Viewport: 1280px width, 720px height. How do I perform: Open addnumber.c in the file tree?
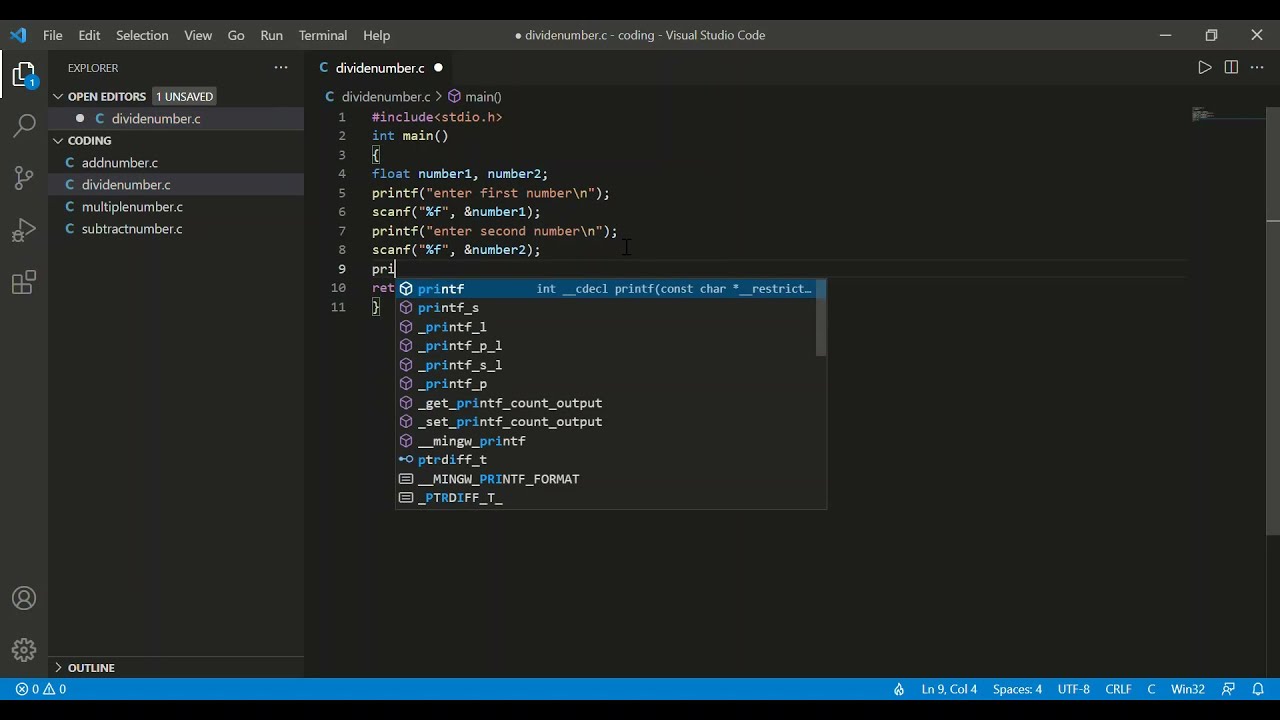(176, 162)
